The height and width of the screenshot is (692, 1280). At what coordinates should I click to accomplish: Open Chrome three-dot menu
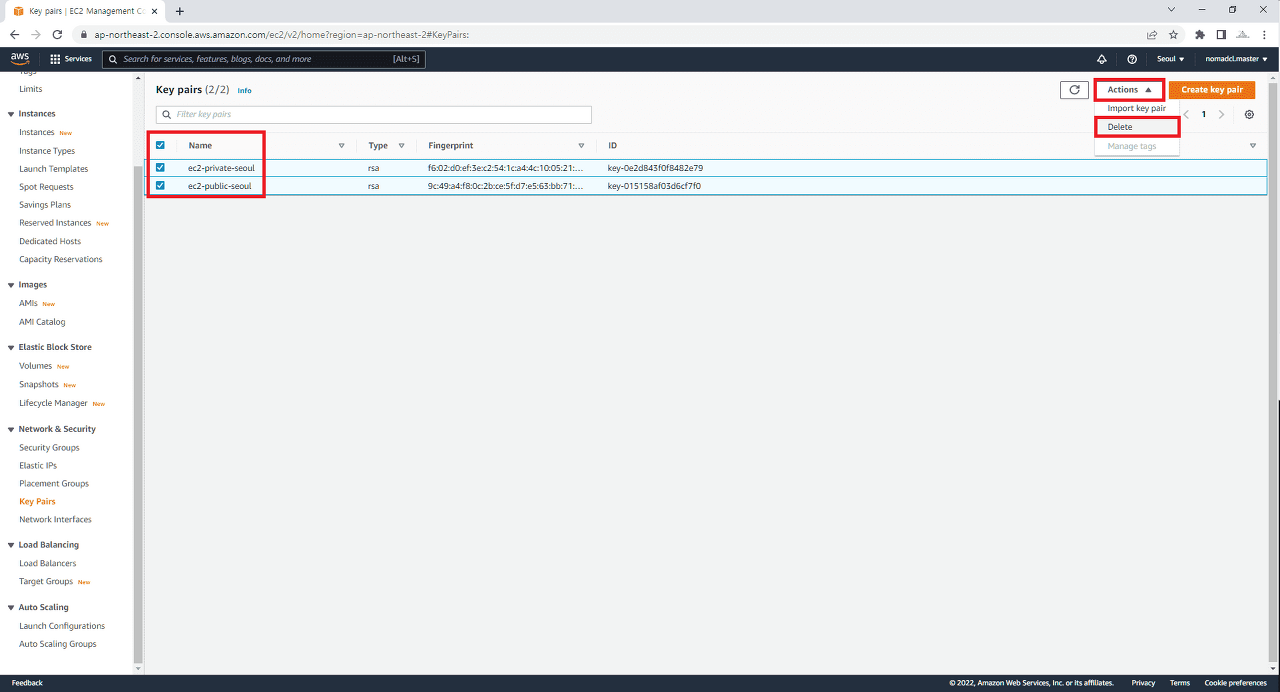(x=1265, y=34)
